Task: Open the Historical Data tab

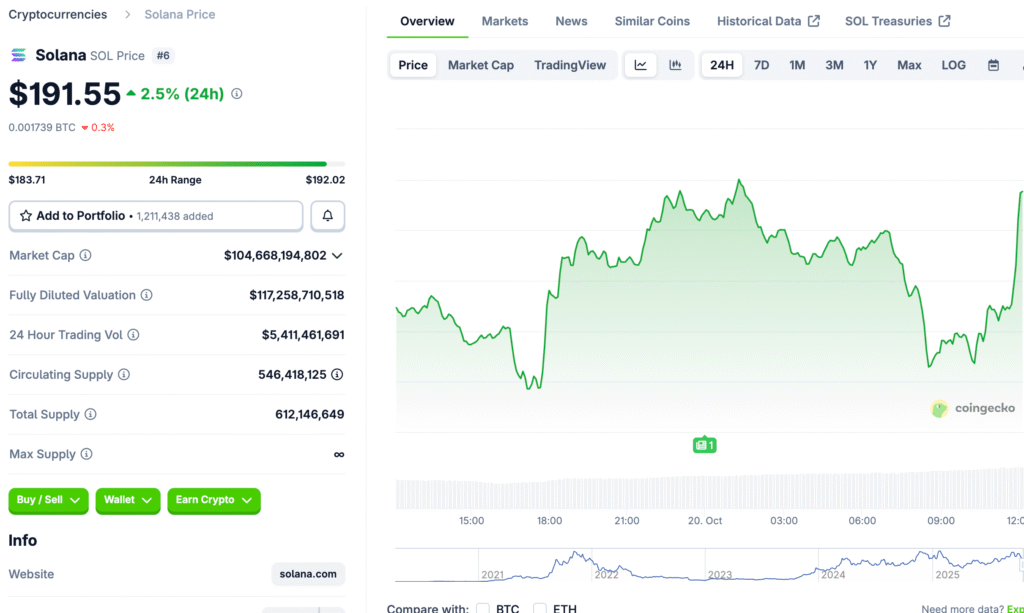Action: coord(767,21)
